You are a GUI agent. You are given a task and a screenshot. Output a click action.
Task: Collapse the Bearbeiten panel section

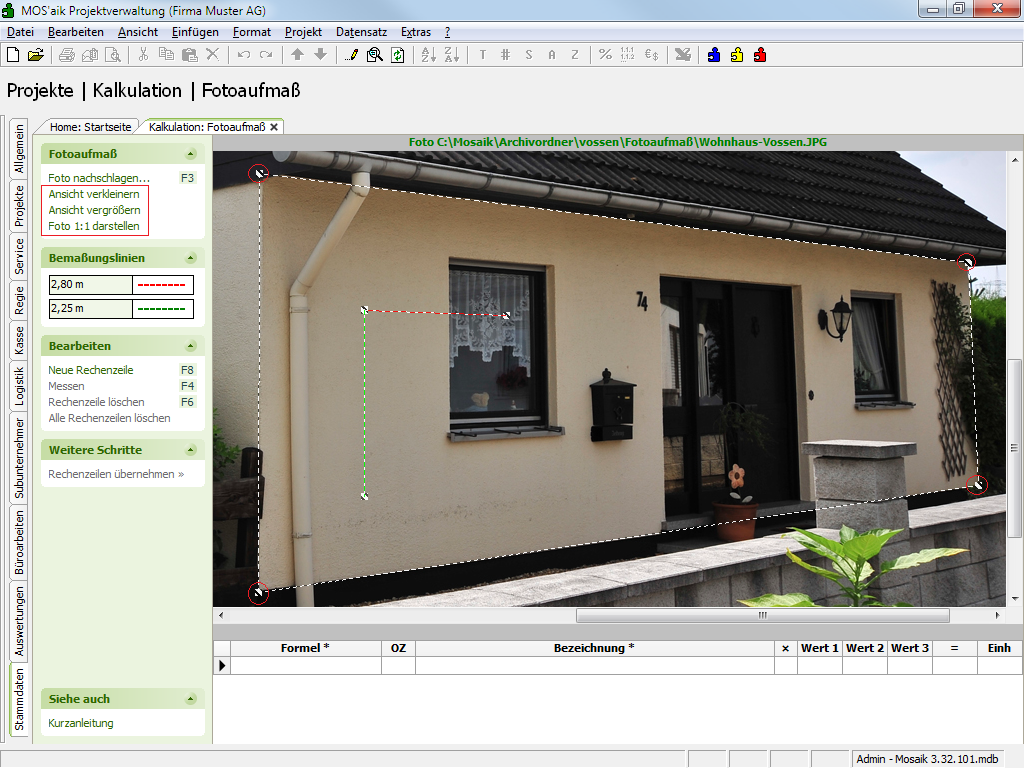(190, 346)
